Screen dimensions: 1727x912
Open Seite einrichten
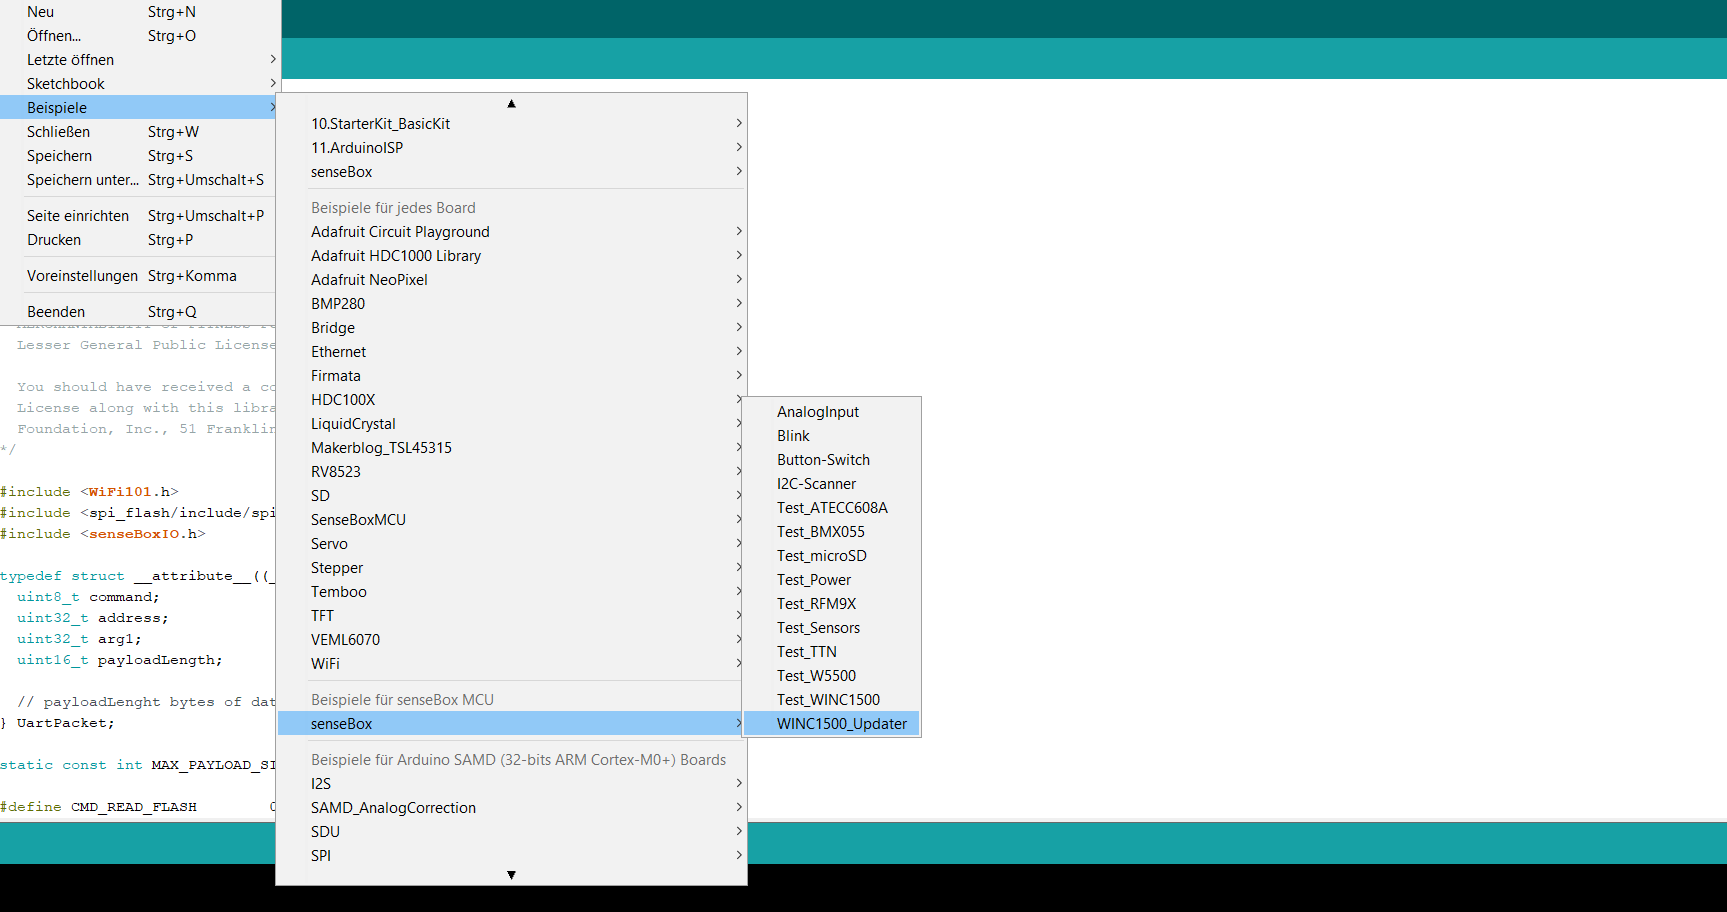tap(138, 216)
